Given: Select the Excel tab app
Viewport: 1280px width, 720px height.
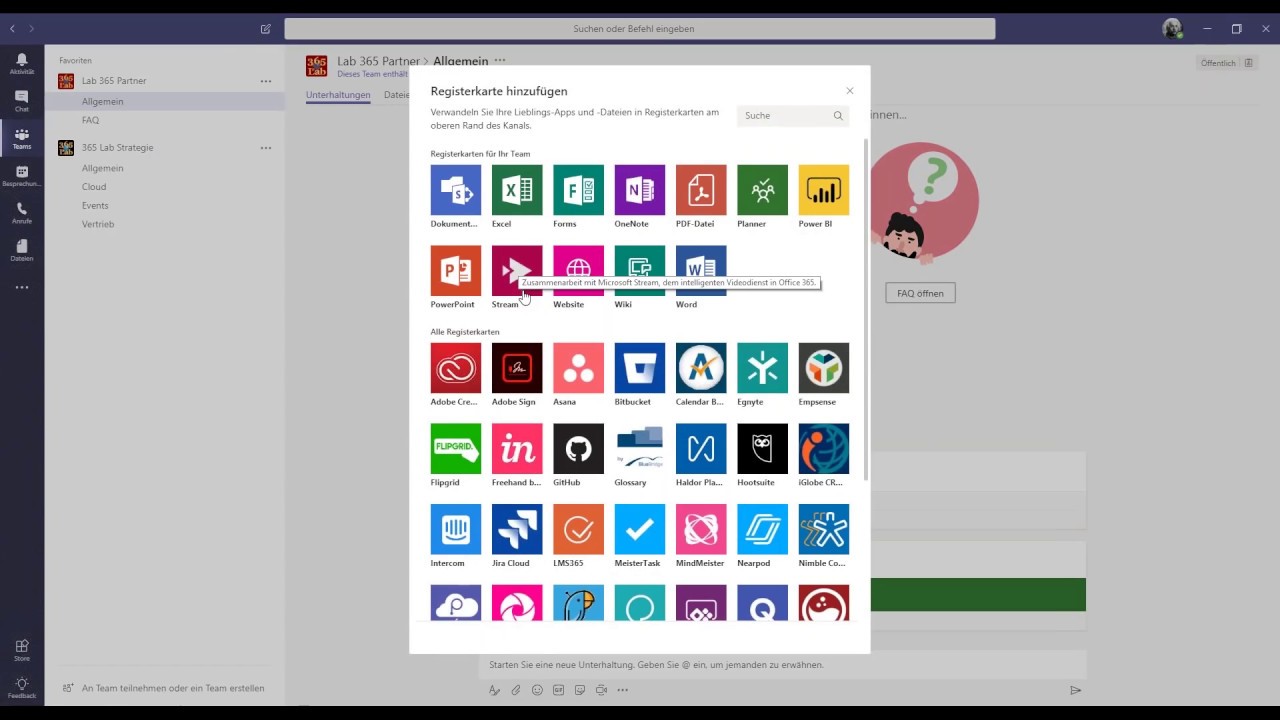Looking at the screenshot, I should 517,190.
